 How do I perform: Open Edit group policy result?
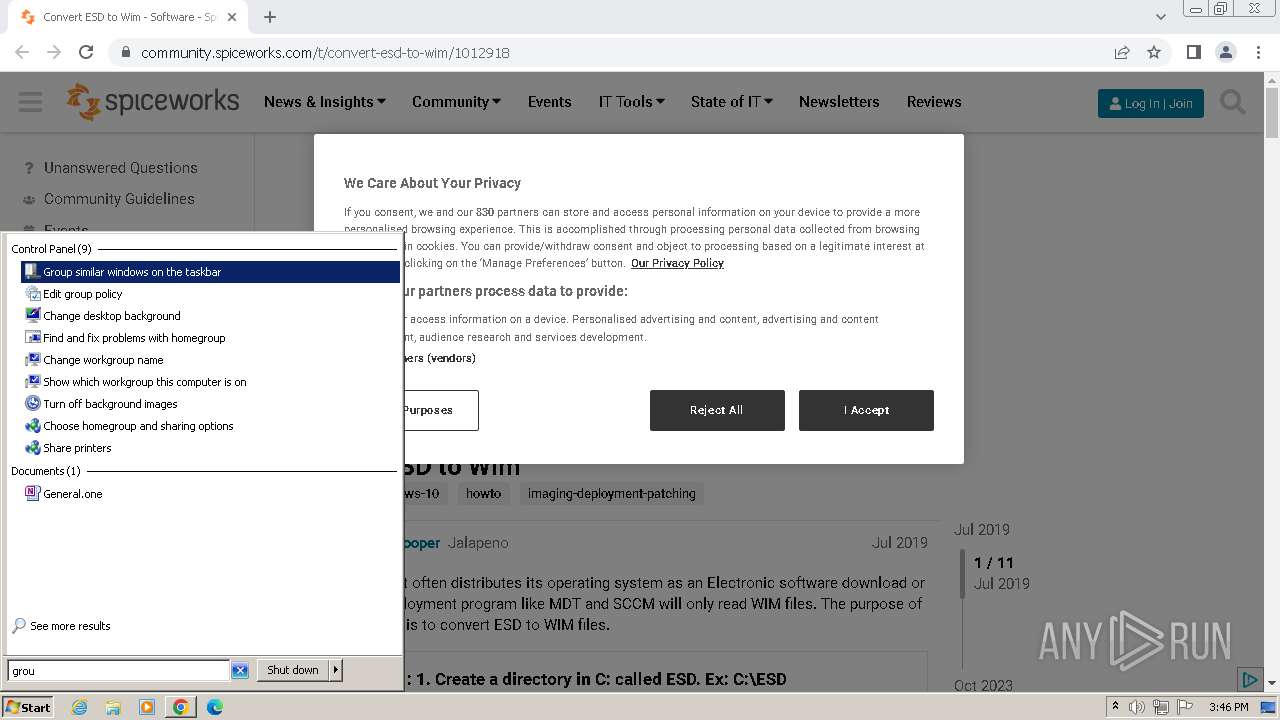coord(210,294)
